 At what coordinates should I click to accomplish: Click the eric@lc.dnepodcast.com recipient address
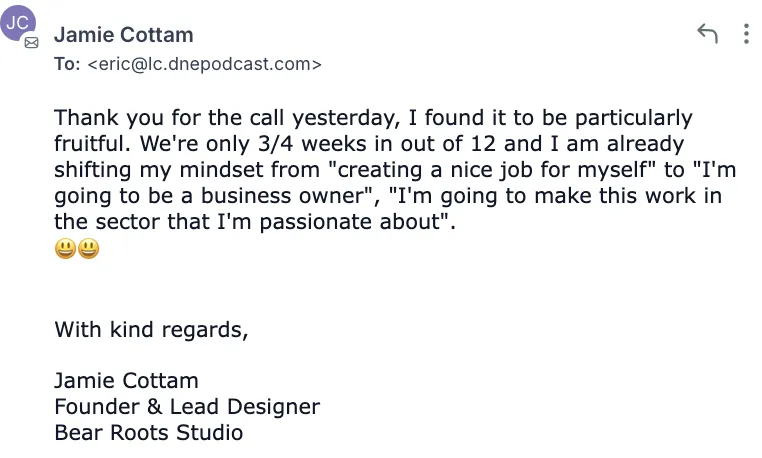[x=205, y=65]
